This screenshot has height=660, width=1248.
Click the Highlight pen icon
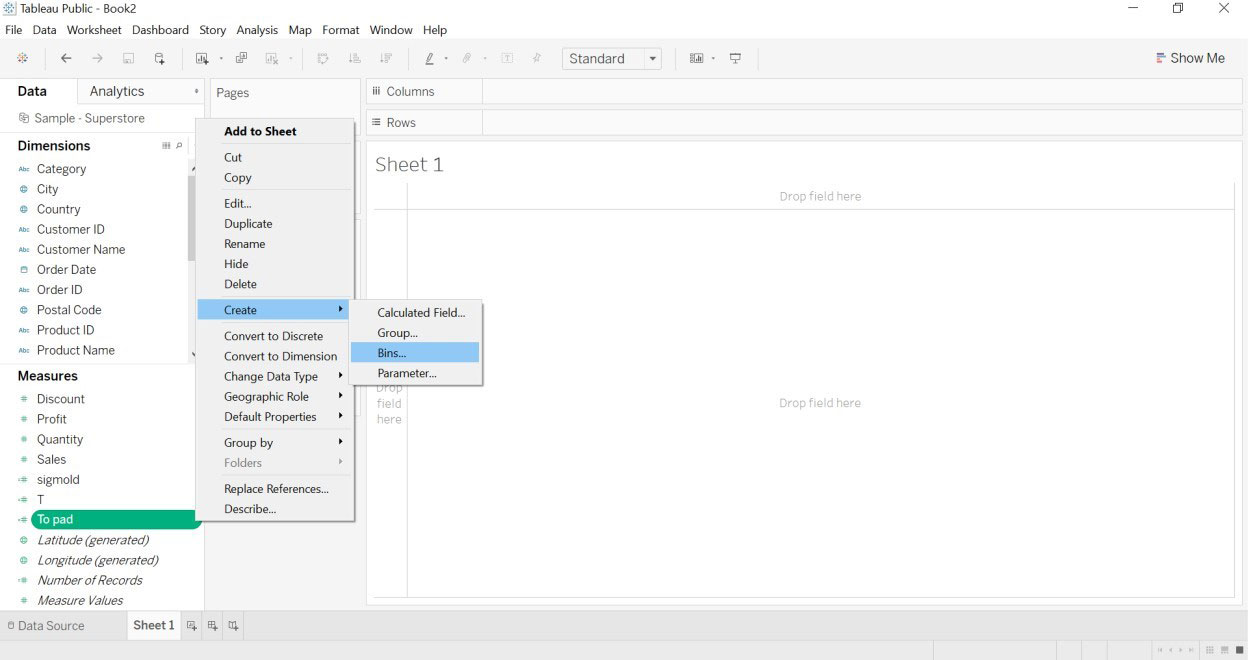coord(429,59)
